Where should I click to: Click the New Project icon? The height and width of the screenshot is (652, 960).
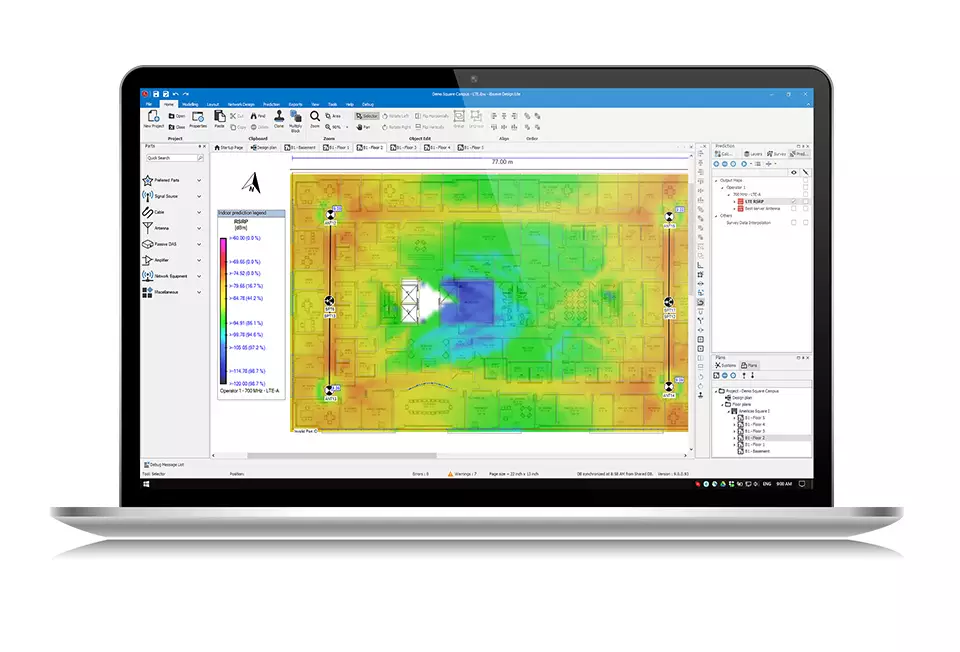coord(153,117)
